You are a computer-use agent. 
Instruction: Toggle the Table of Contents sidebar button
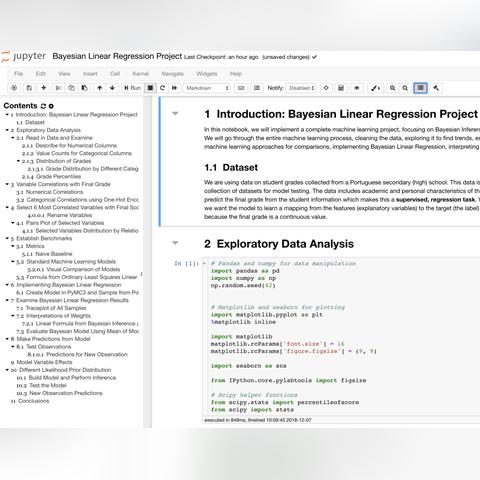pyautogui.click(x=420, y=88)
